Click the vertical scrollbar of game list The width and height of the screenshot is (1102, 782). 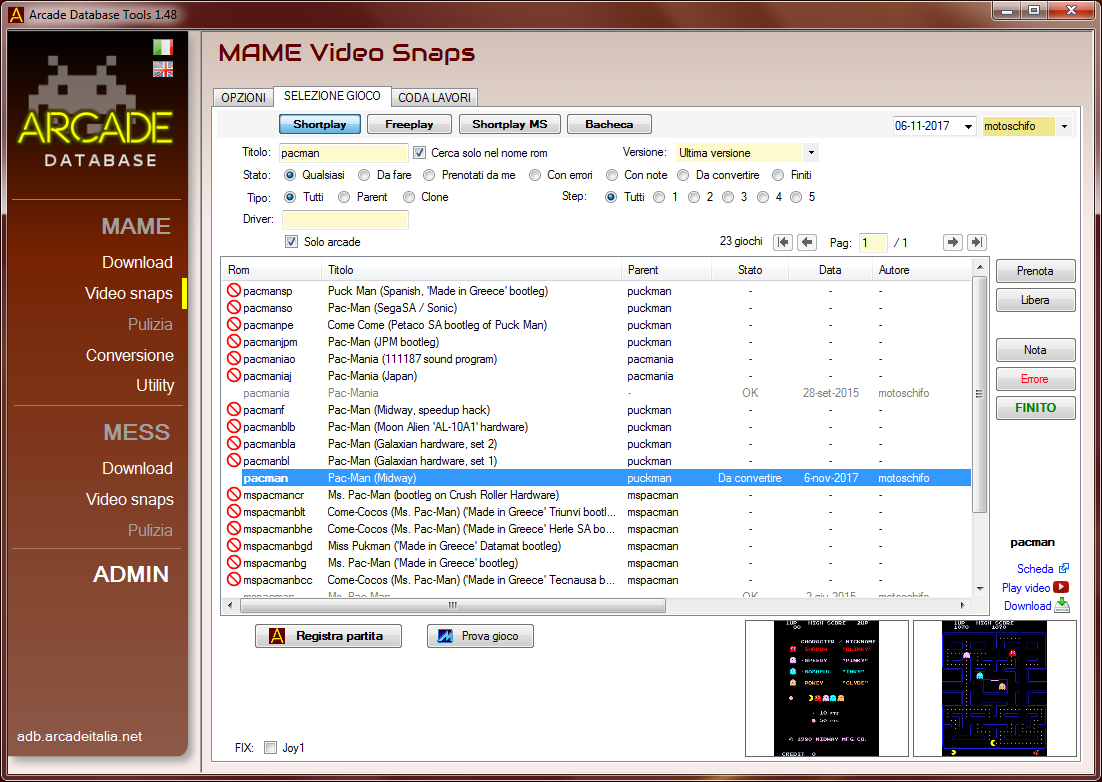[980, 393]
